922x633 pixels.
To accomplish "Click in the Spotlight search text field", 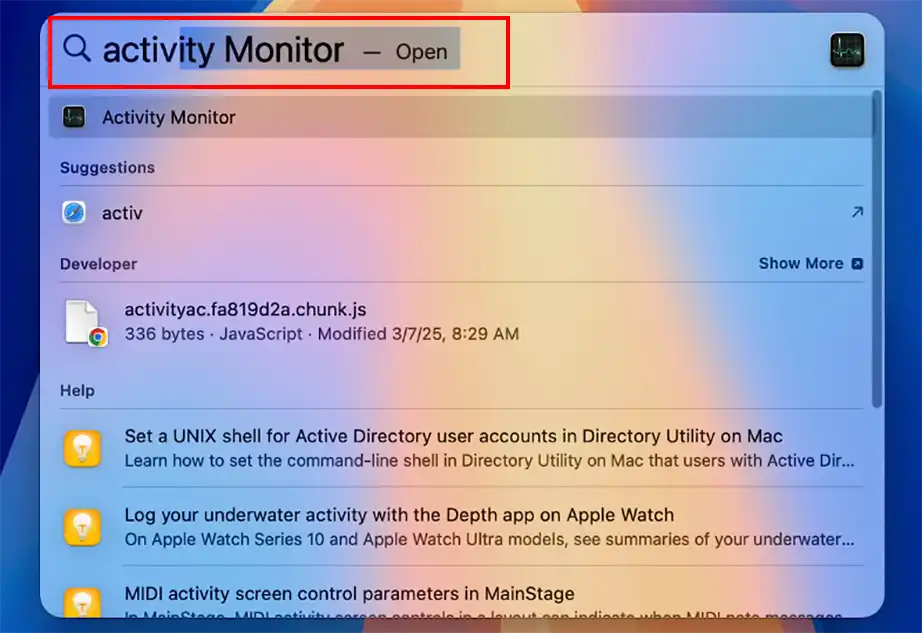I will [x=281, y=49].
